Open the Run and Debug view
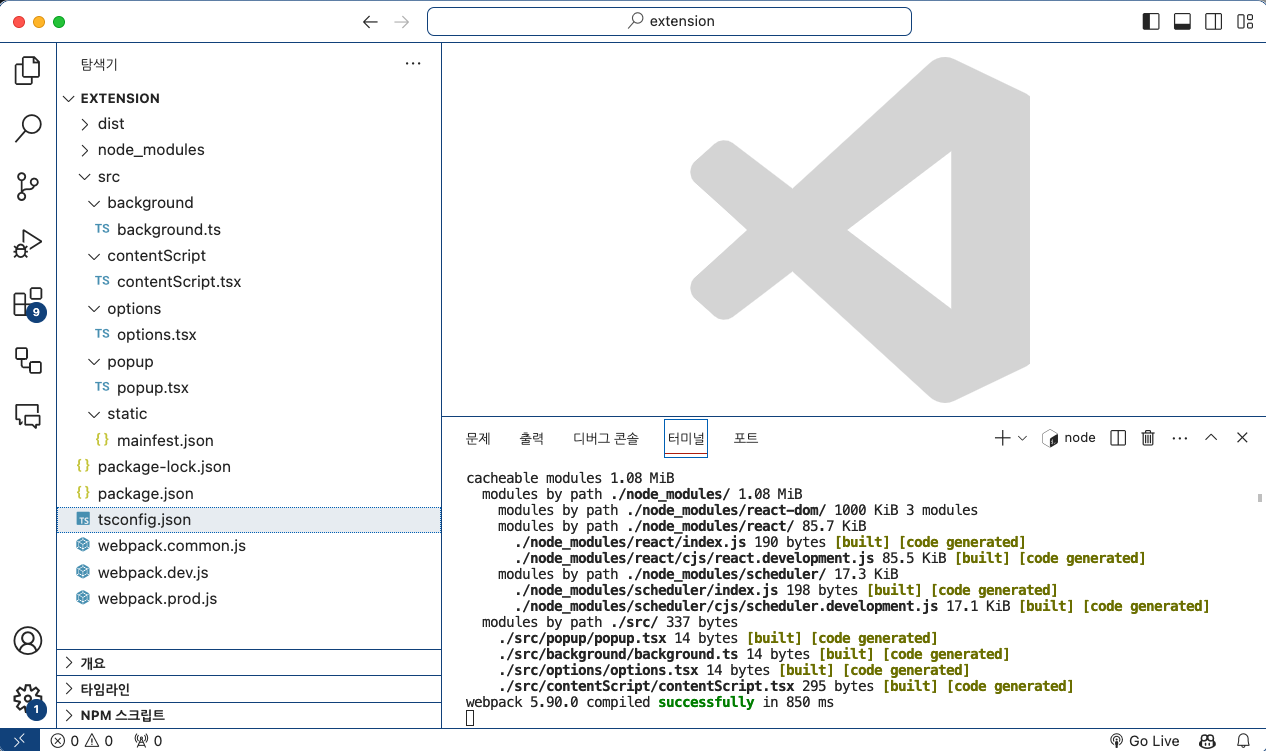 coord(28,244)
